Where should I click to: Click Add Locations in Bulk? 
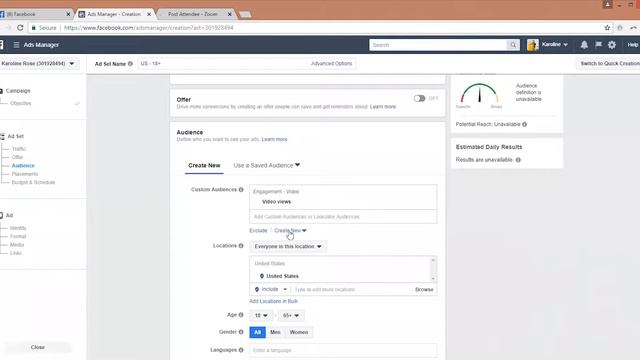[273, 301]
